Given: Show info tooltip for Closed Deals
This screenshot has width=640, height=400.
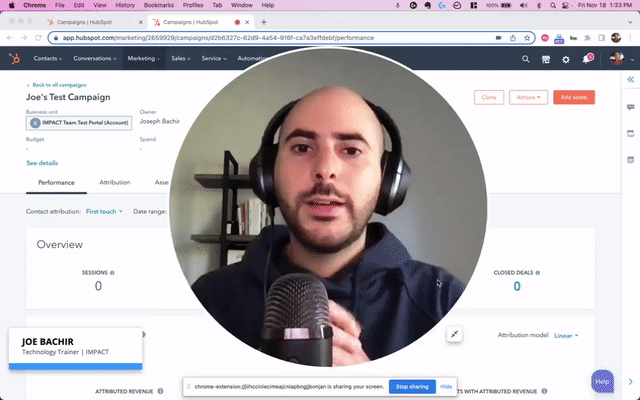Looking at the screenshot, I should pos(538,273).
